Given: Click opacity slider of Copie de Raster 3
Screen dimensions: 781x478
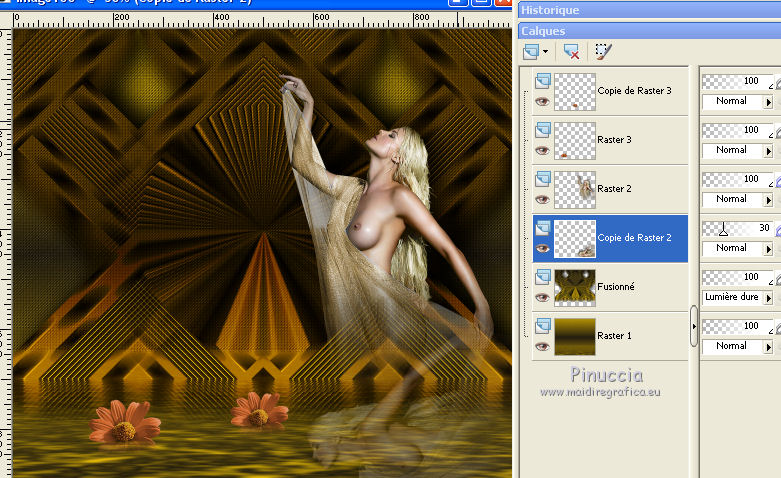Looking at the screenshot, I should pos(738,81).
